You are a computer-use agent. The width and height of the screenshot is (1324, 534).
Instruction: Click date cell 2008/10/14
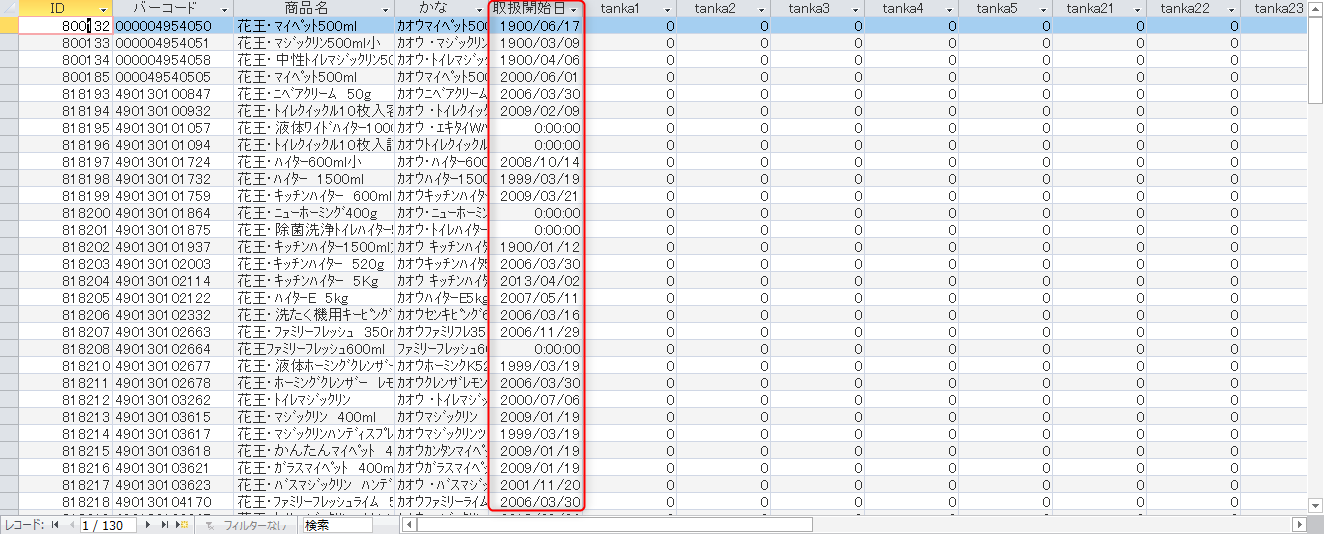point(536,162)
